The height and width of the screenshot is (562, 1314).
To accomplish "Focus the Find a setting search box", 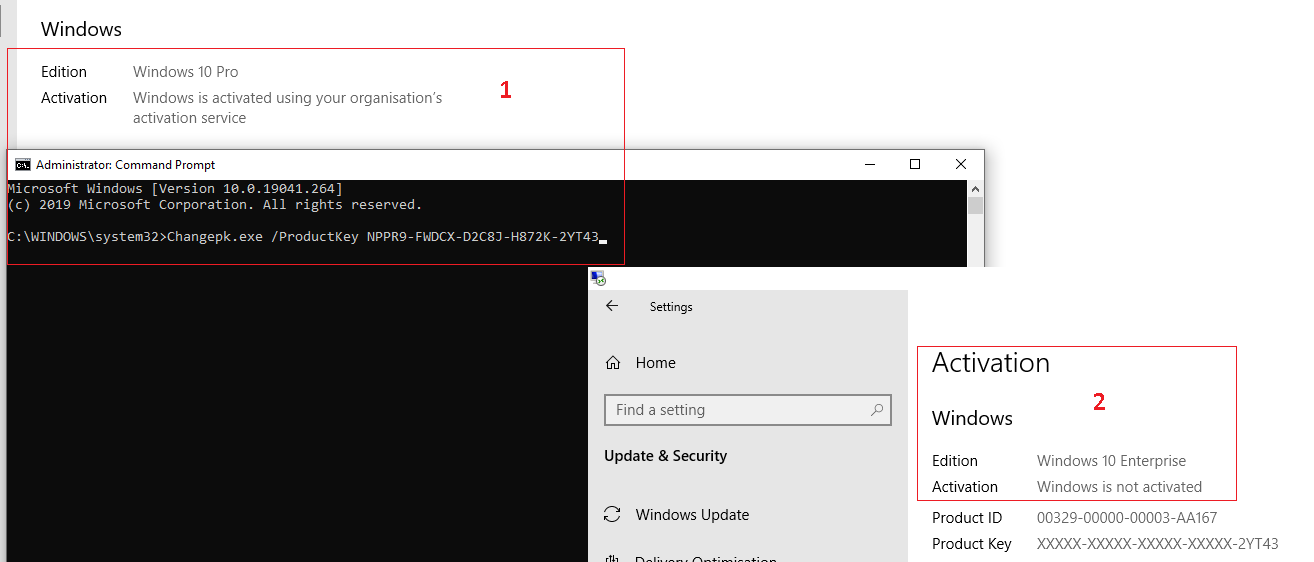I will [747, 410].
